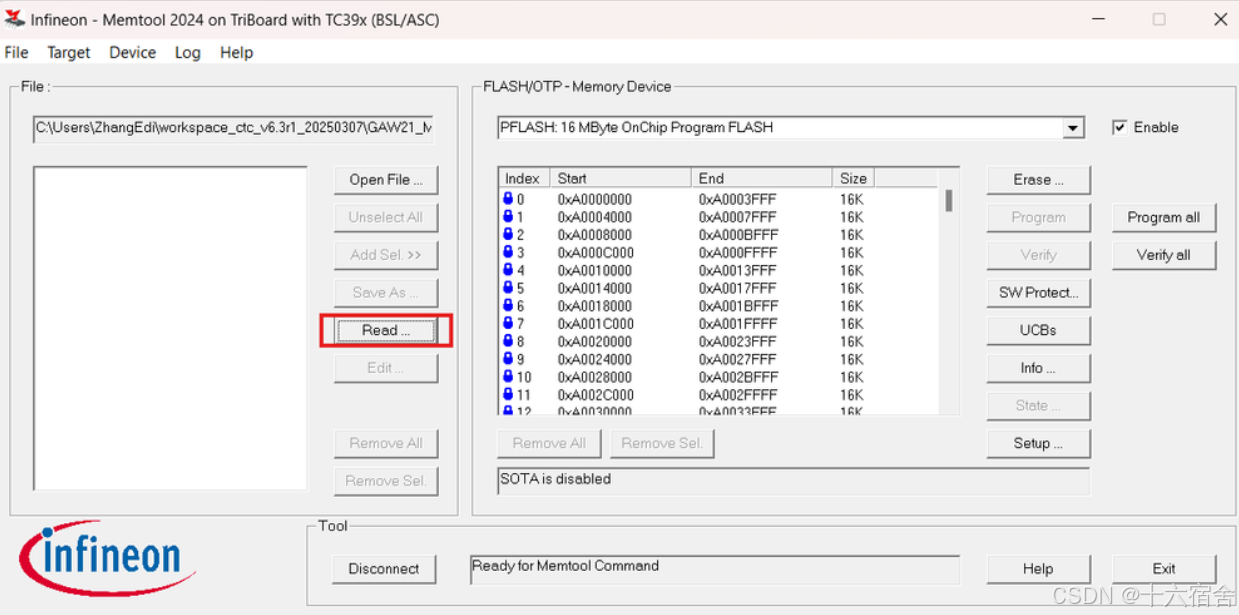Click the lock icon of sector 11
Viewport: 1239px width, 615px height.
[x=508, y=395]
